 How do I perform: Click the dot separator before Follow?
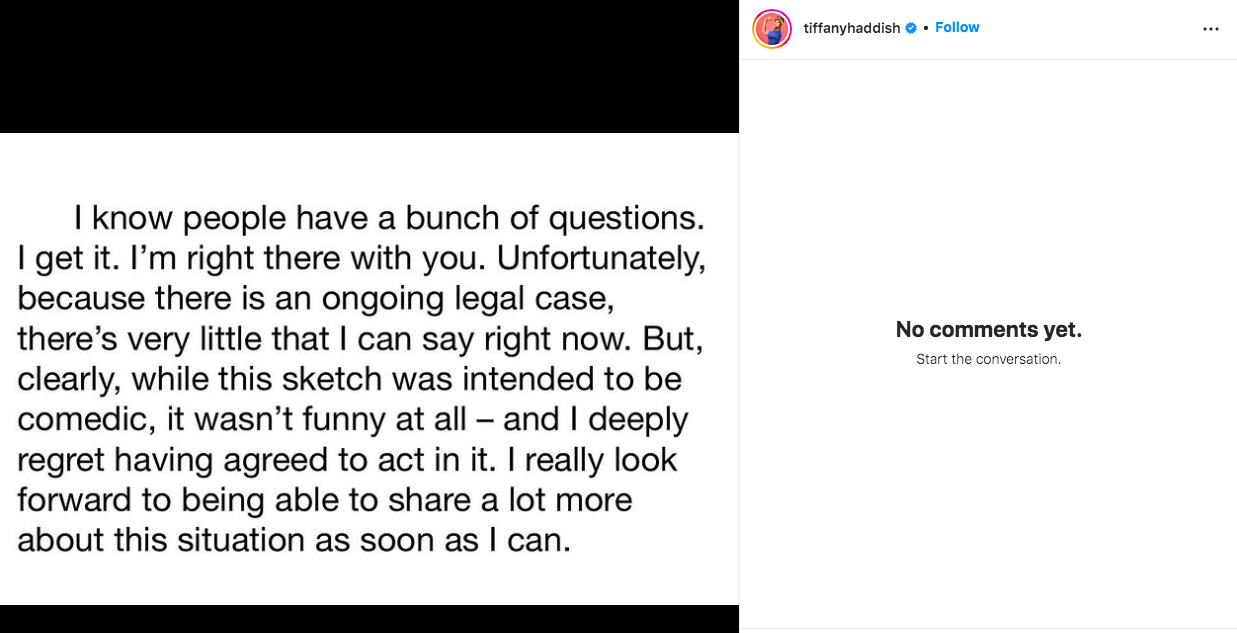pyautogui.click(x=926, y=28)
